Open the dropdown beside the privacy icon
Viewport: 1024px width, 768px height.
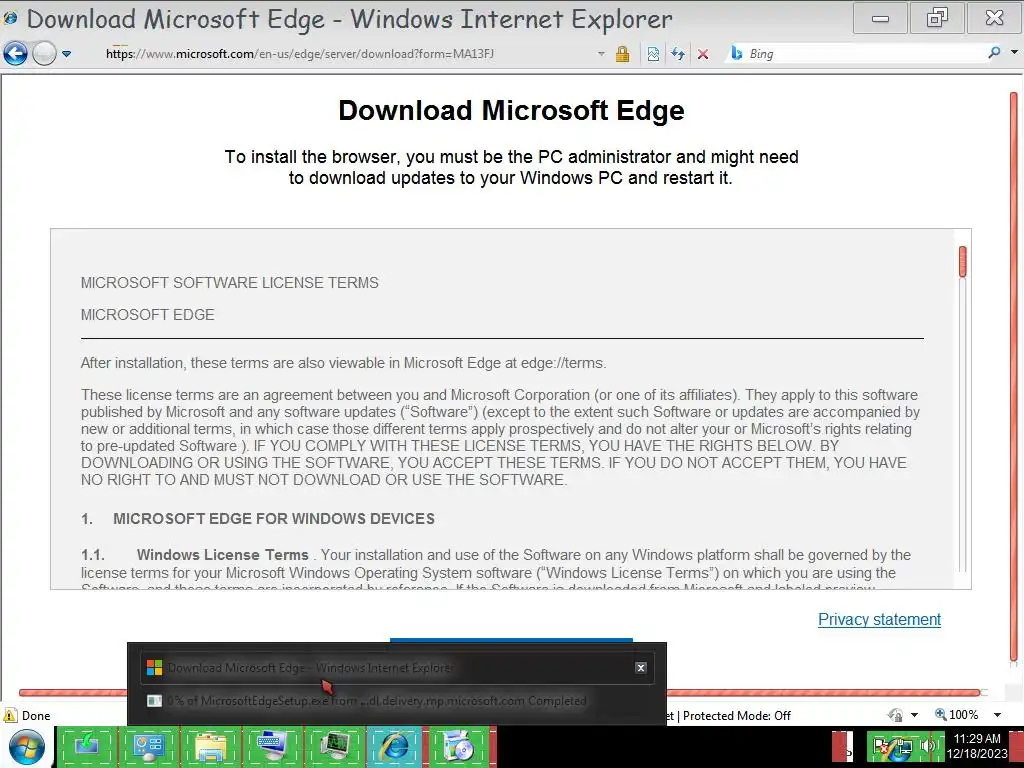coord(914,715)
